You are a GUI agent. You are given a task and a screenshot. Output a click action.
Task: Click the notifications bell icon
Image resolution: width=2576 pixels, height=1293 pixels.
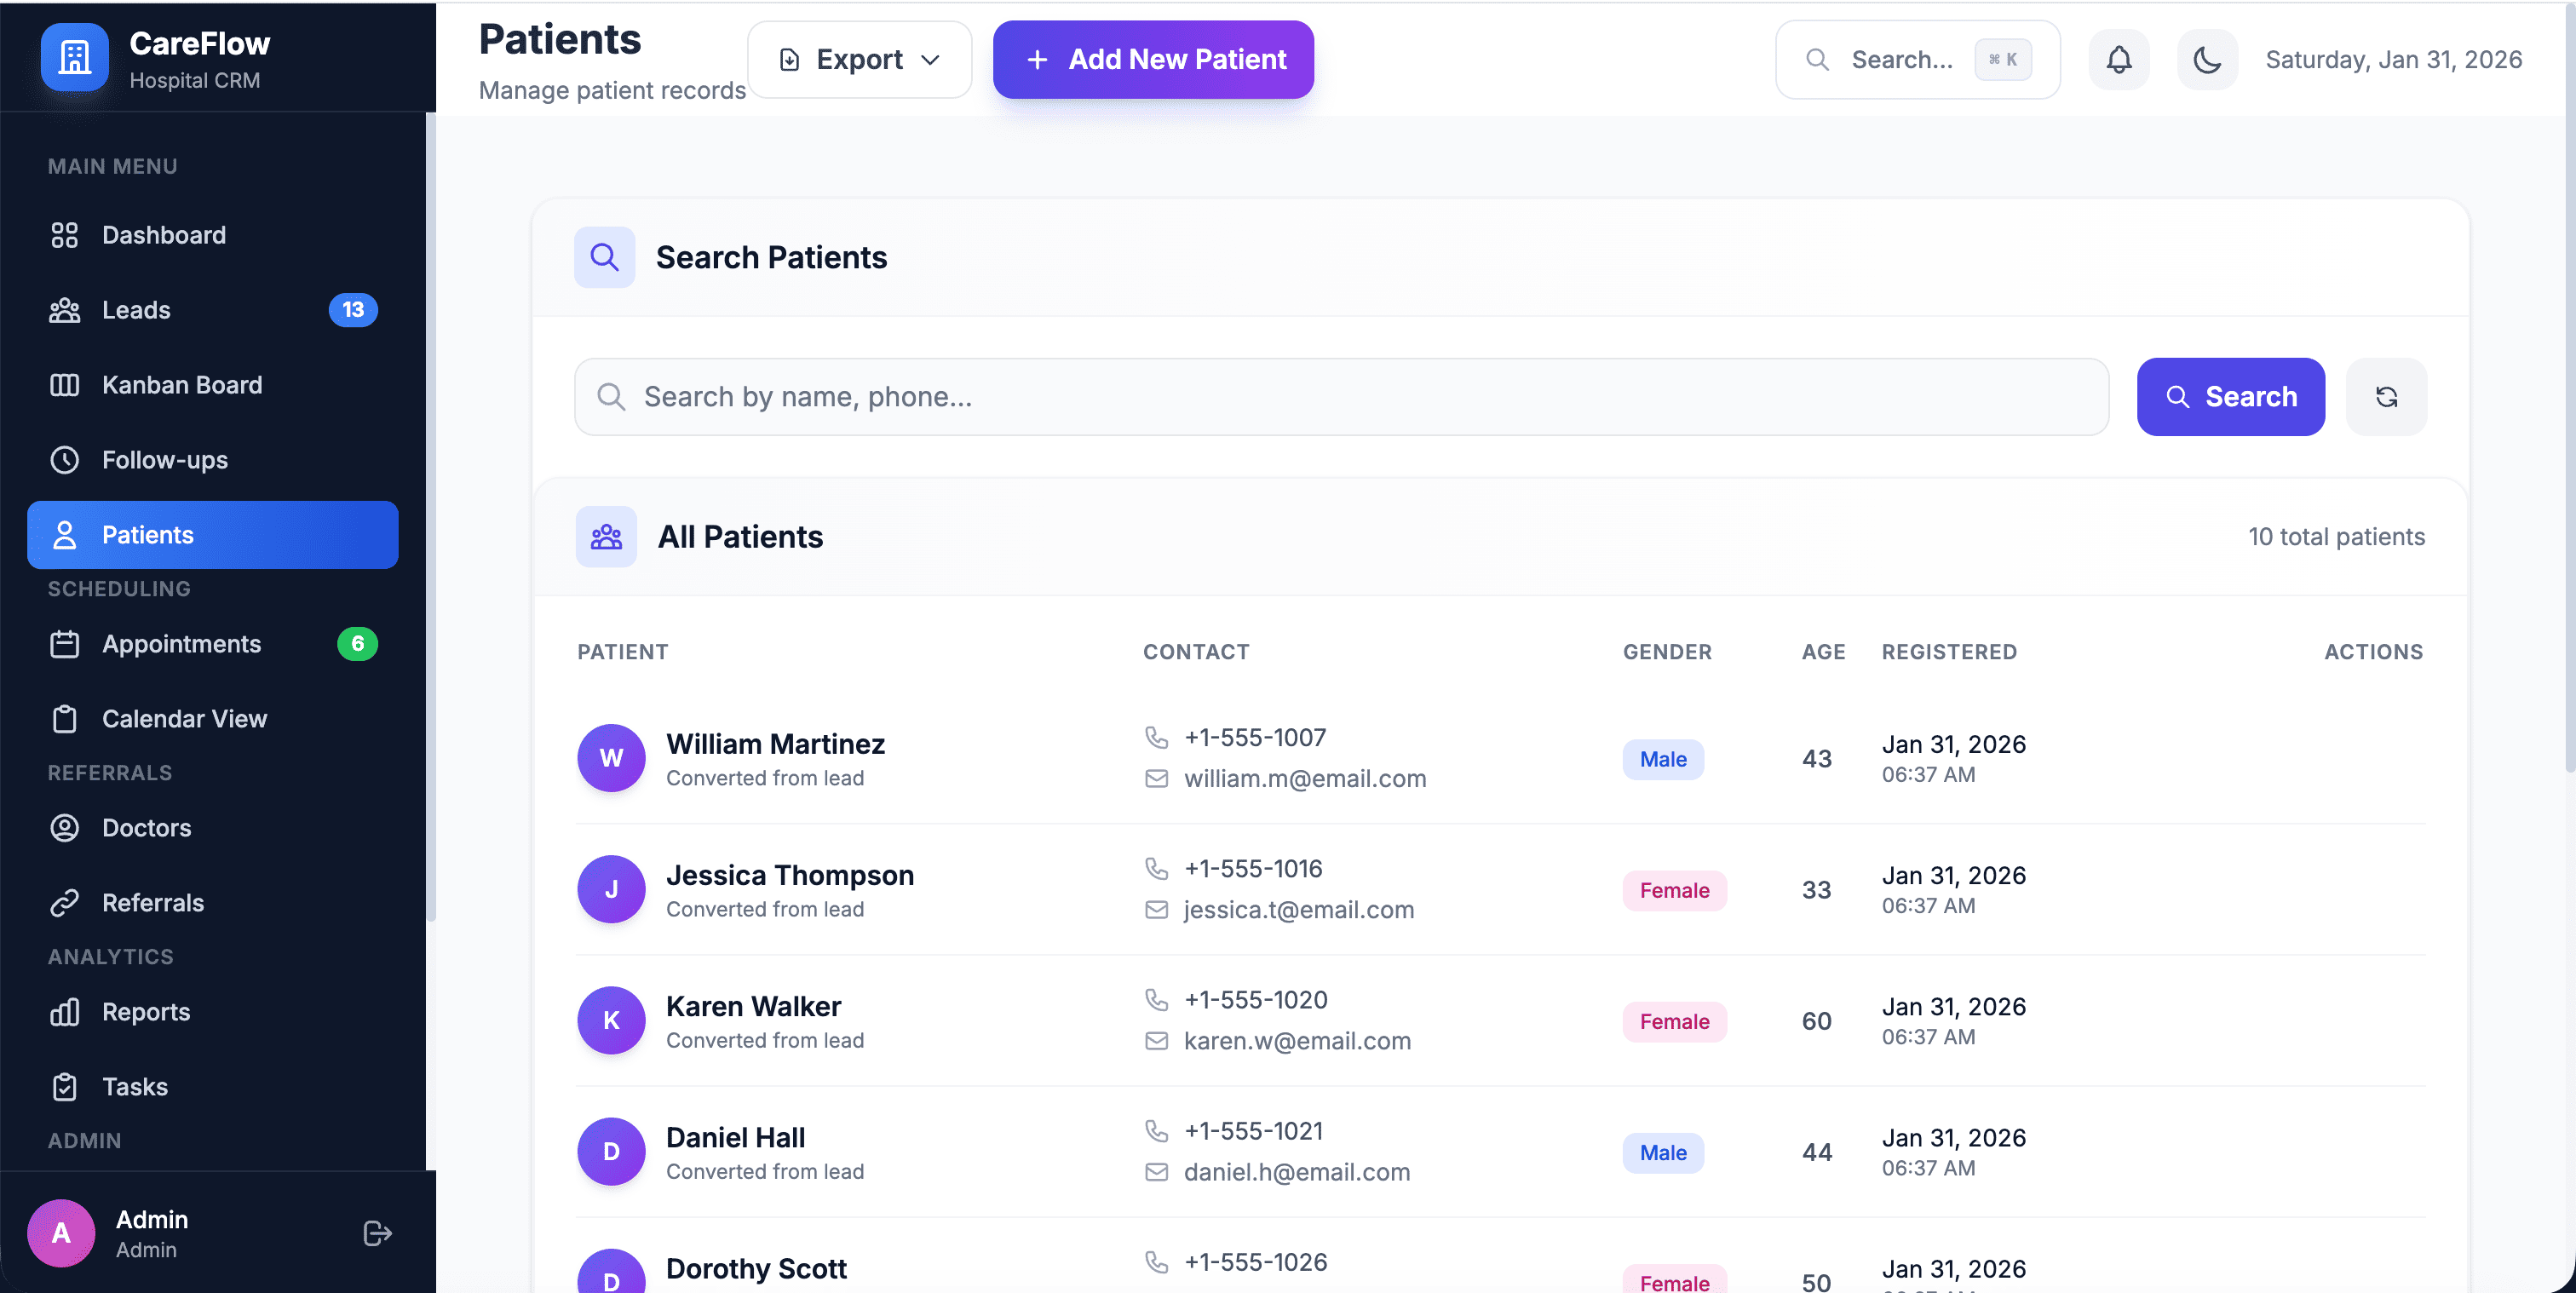2118,60
